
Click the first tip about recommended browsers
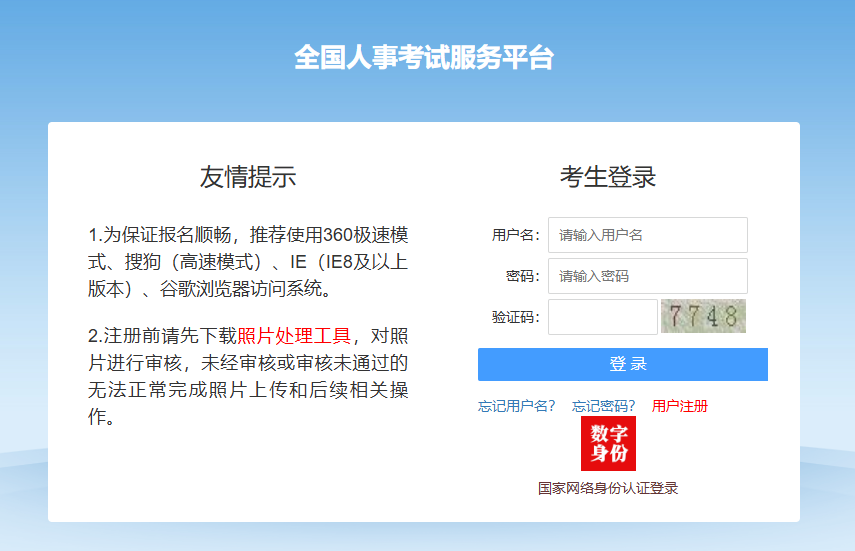(x=248, y=262)
